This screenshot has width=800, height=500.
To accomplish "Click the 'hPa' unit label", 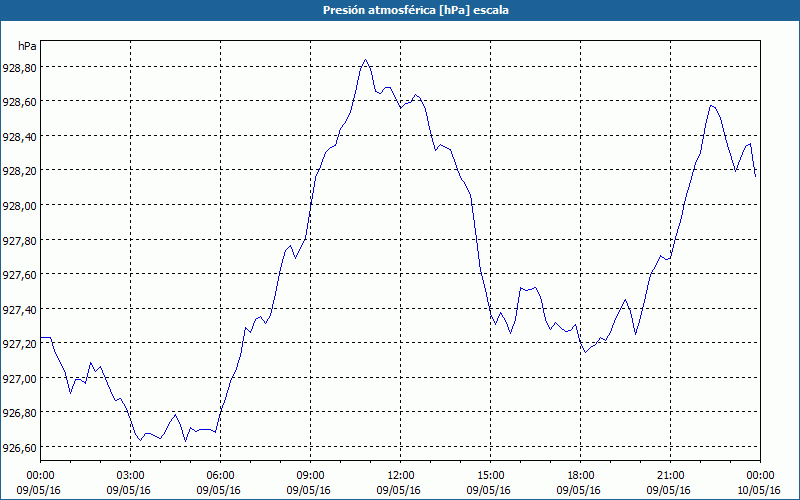I will [x=28, y=46].
